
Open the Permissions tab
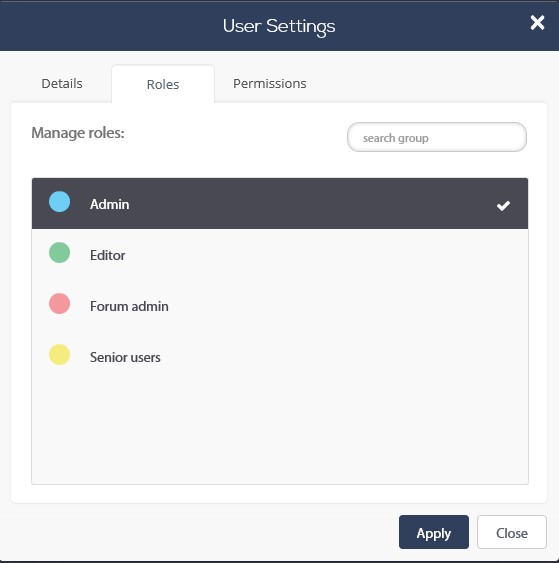tap(270, 84)
